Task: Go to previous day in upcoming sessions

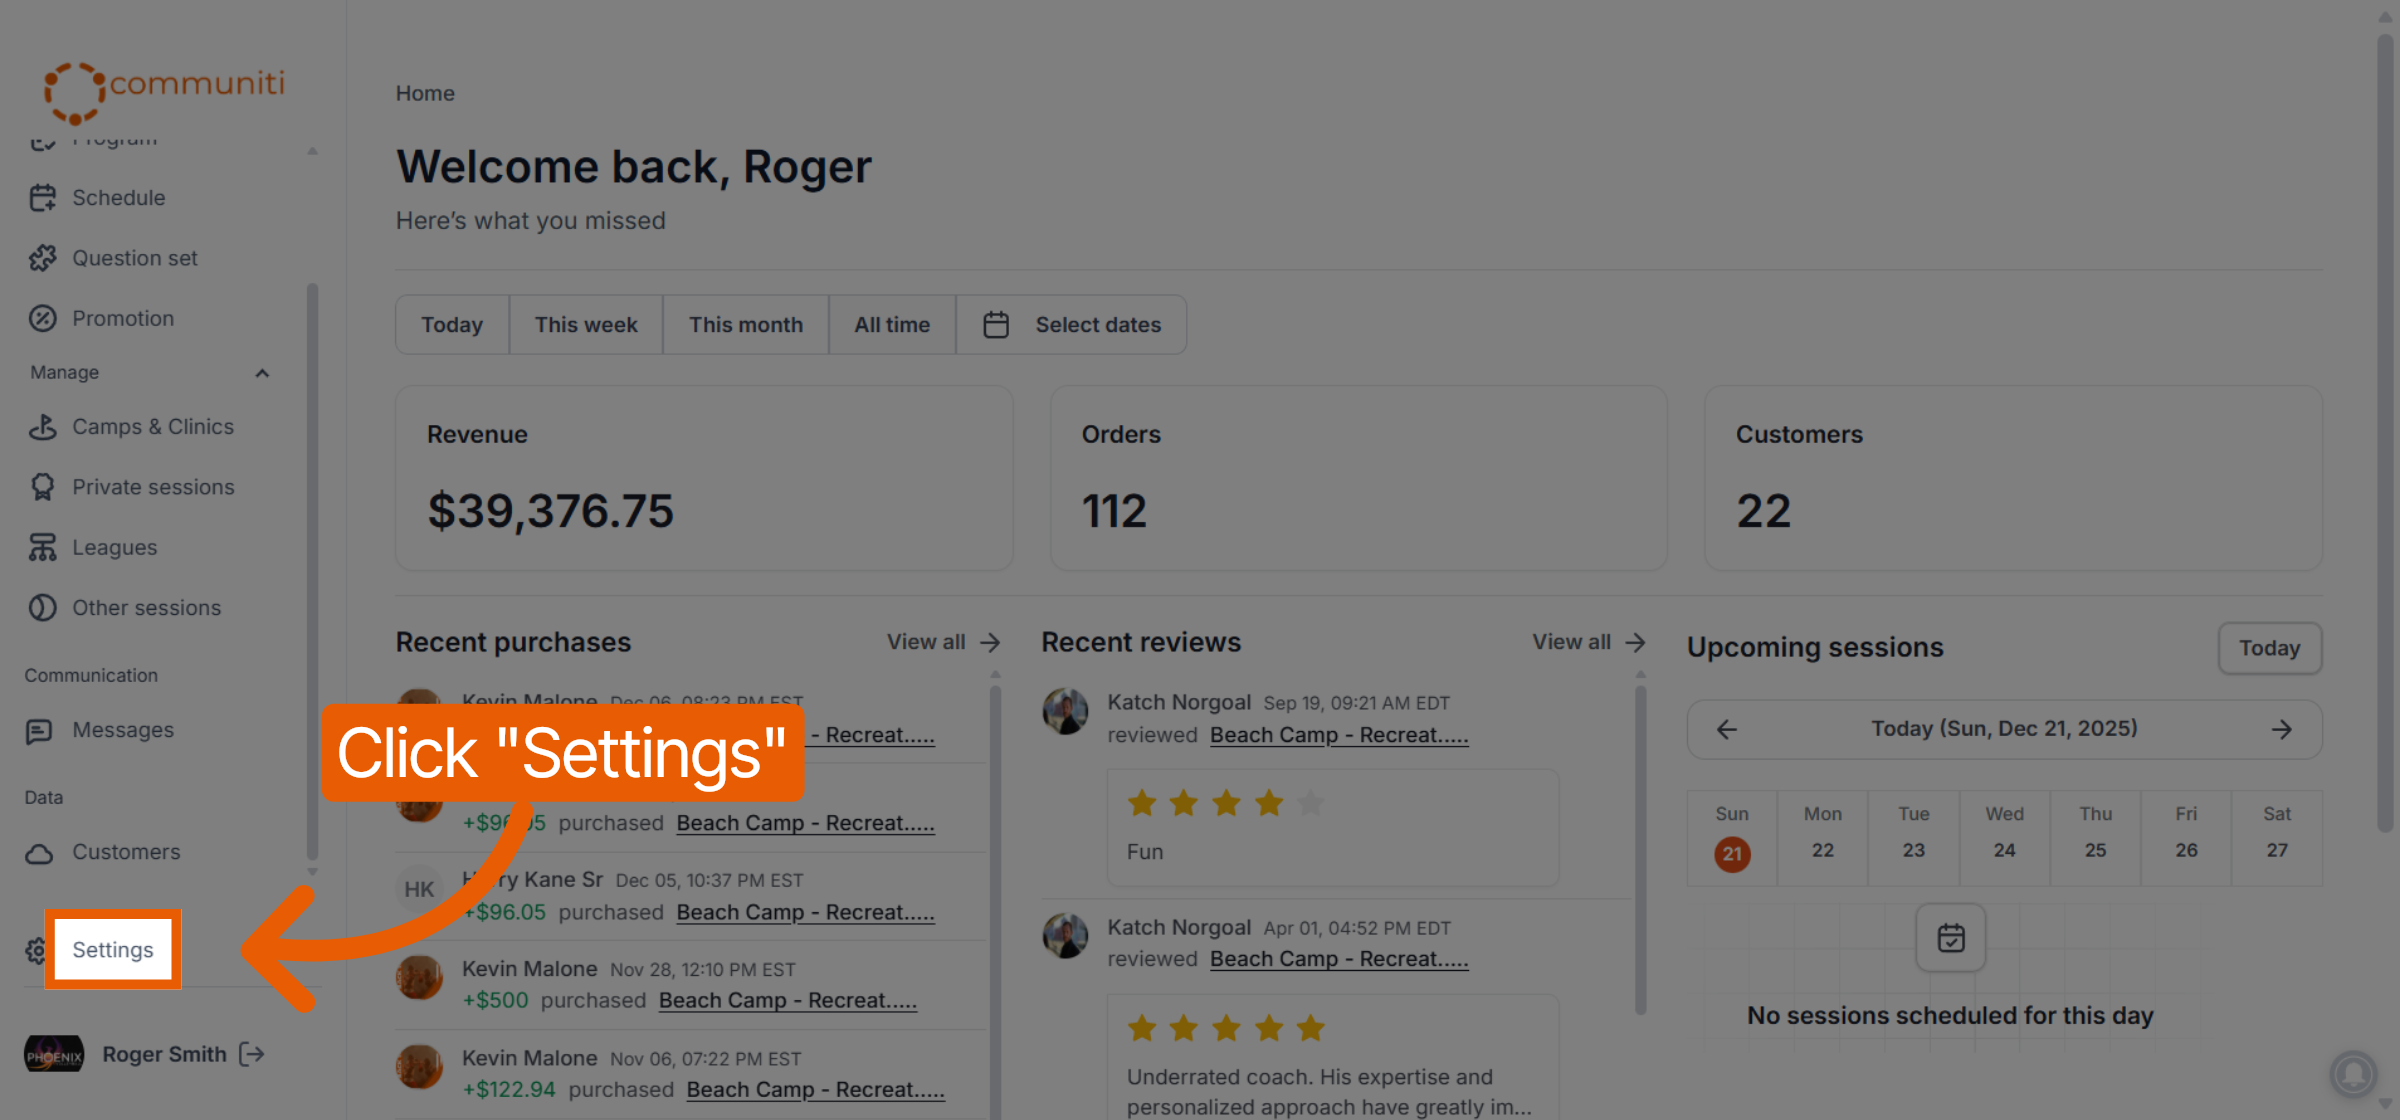Action: tap(1727, 729)
